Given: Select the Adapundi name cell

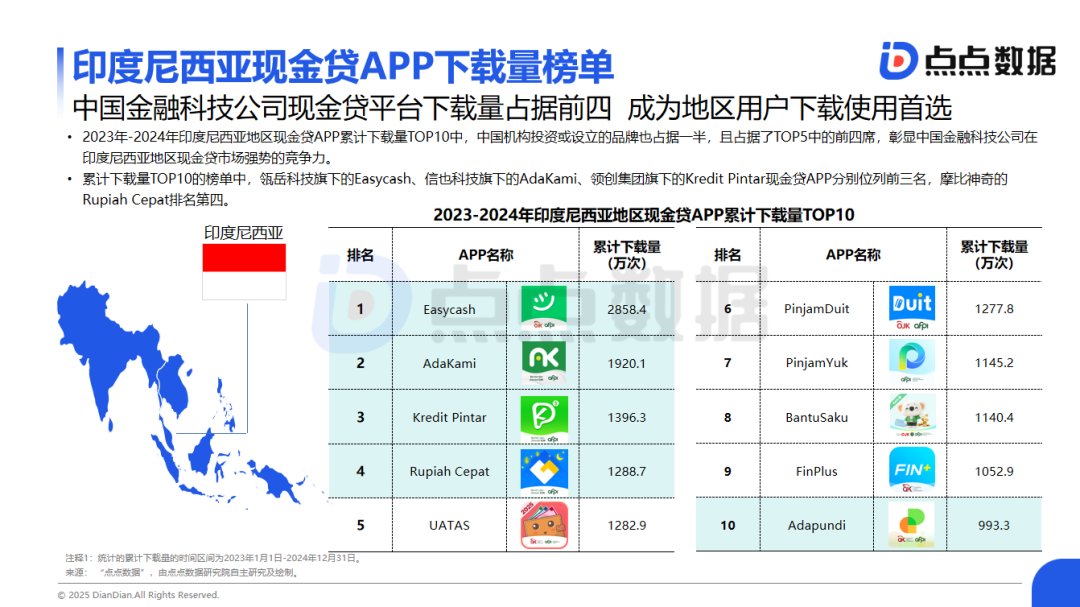Looking at the screenshot, I should pos(816,525).
